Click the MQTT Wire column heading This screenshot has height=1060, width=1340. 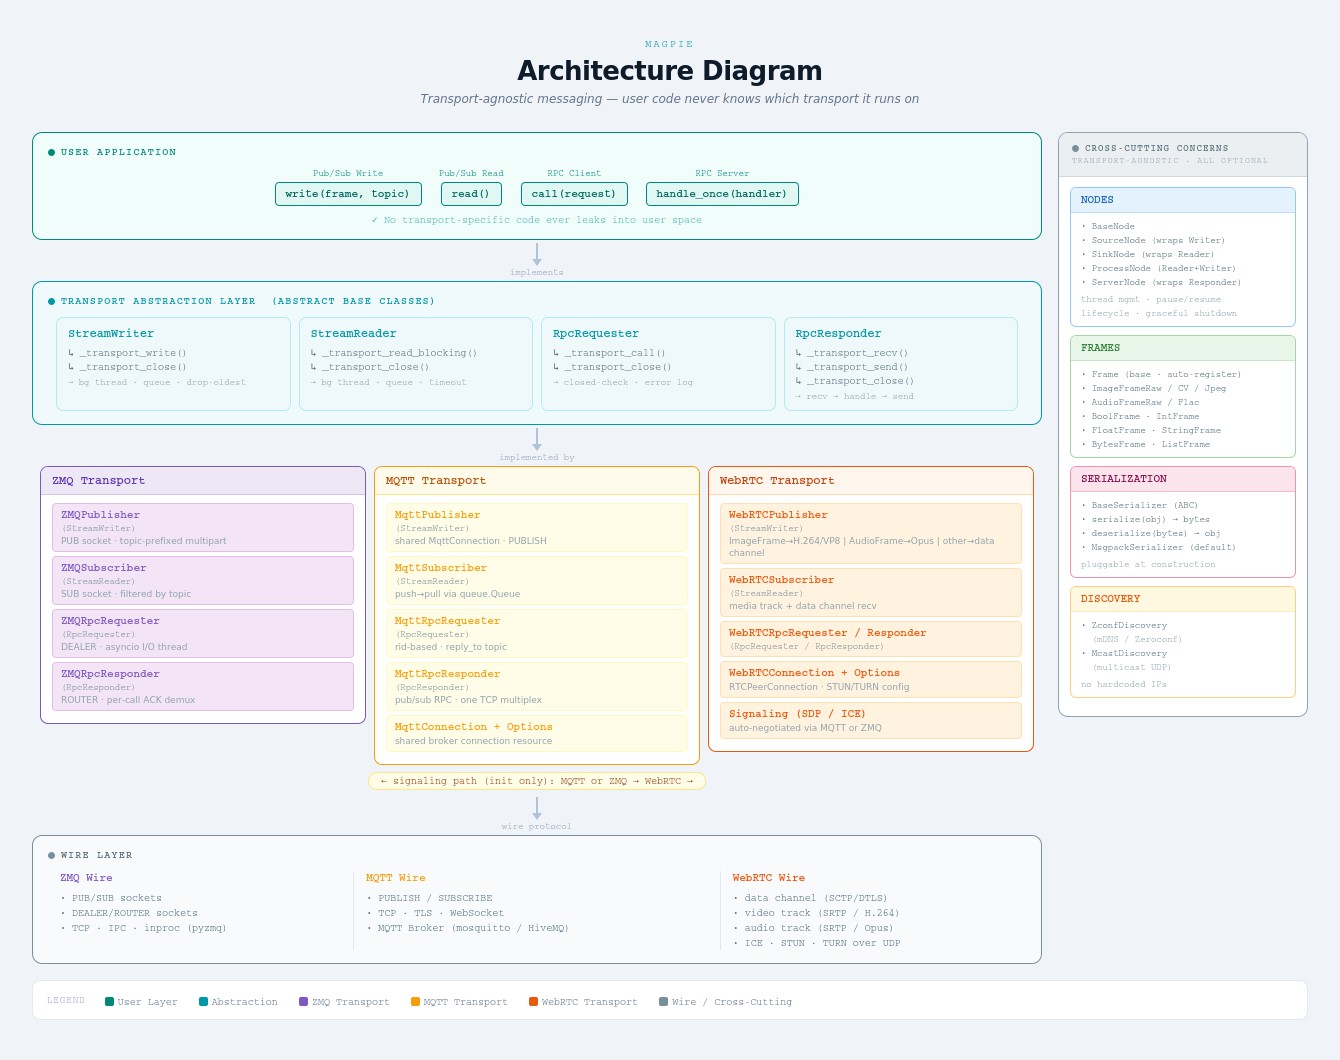point(396,878)
